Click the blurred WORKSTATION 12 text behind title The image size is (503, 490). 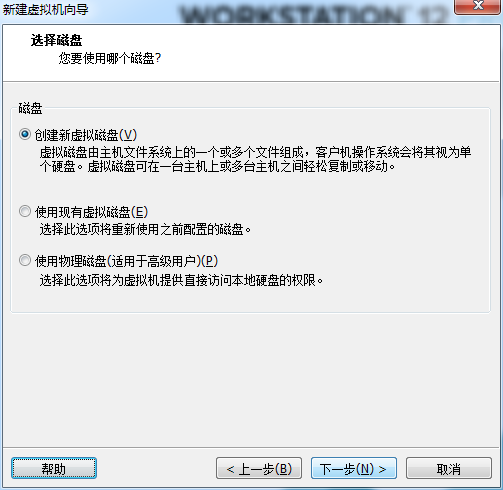313,15
